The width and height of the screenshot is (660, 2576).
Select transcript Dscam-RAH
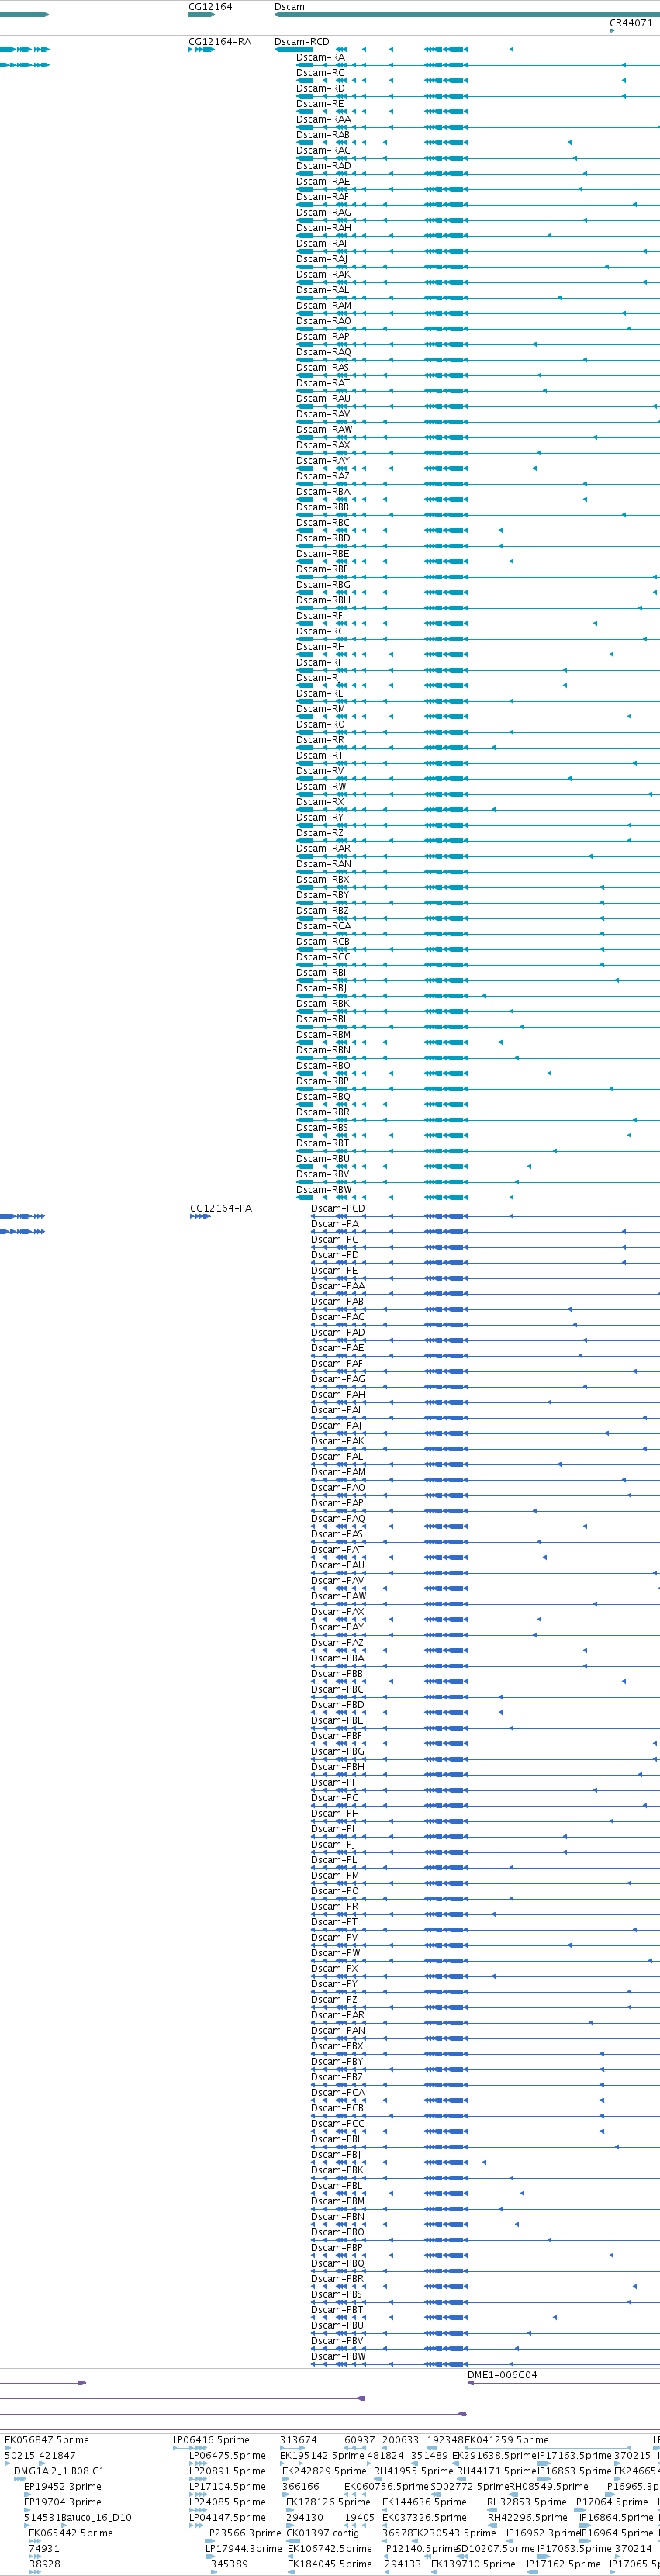(324, 228)
